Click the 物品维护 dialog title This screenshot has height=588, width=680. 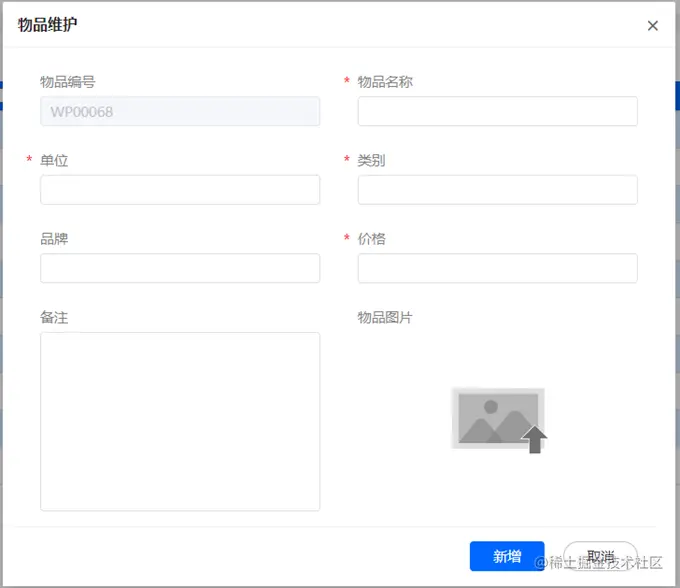pyautogui.click(x=47, y=25)
